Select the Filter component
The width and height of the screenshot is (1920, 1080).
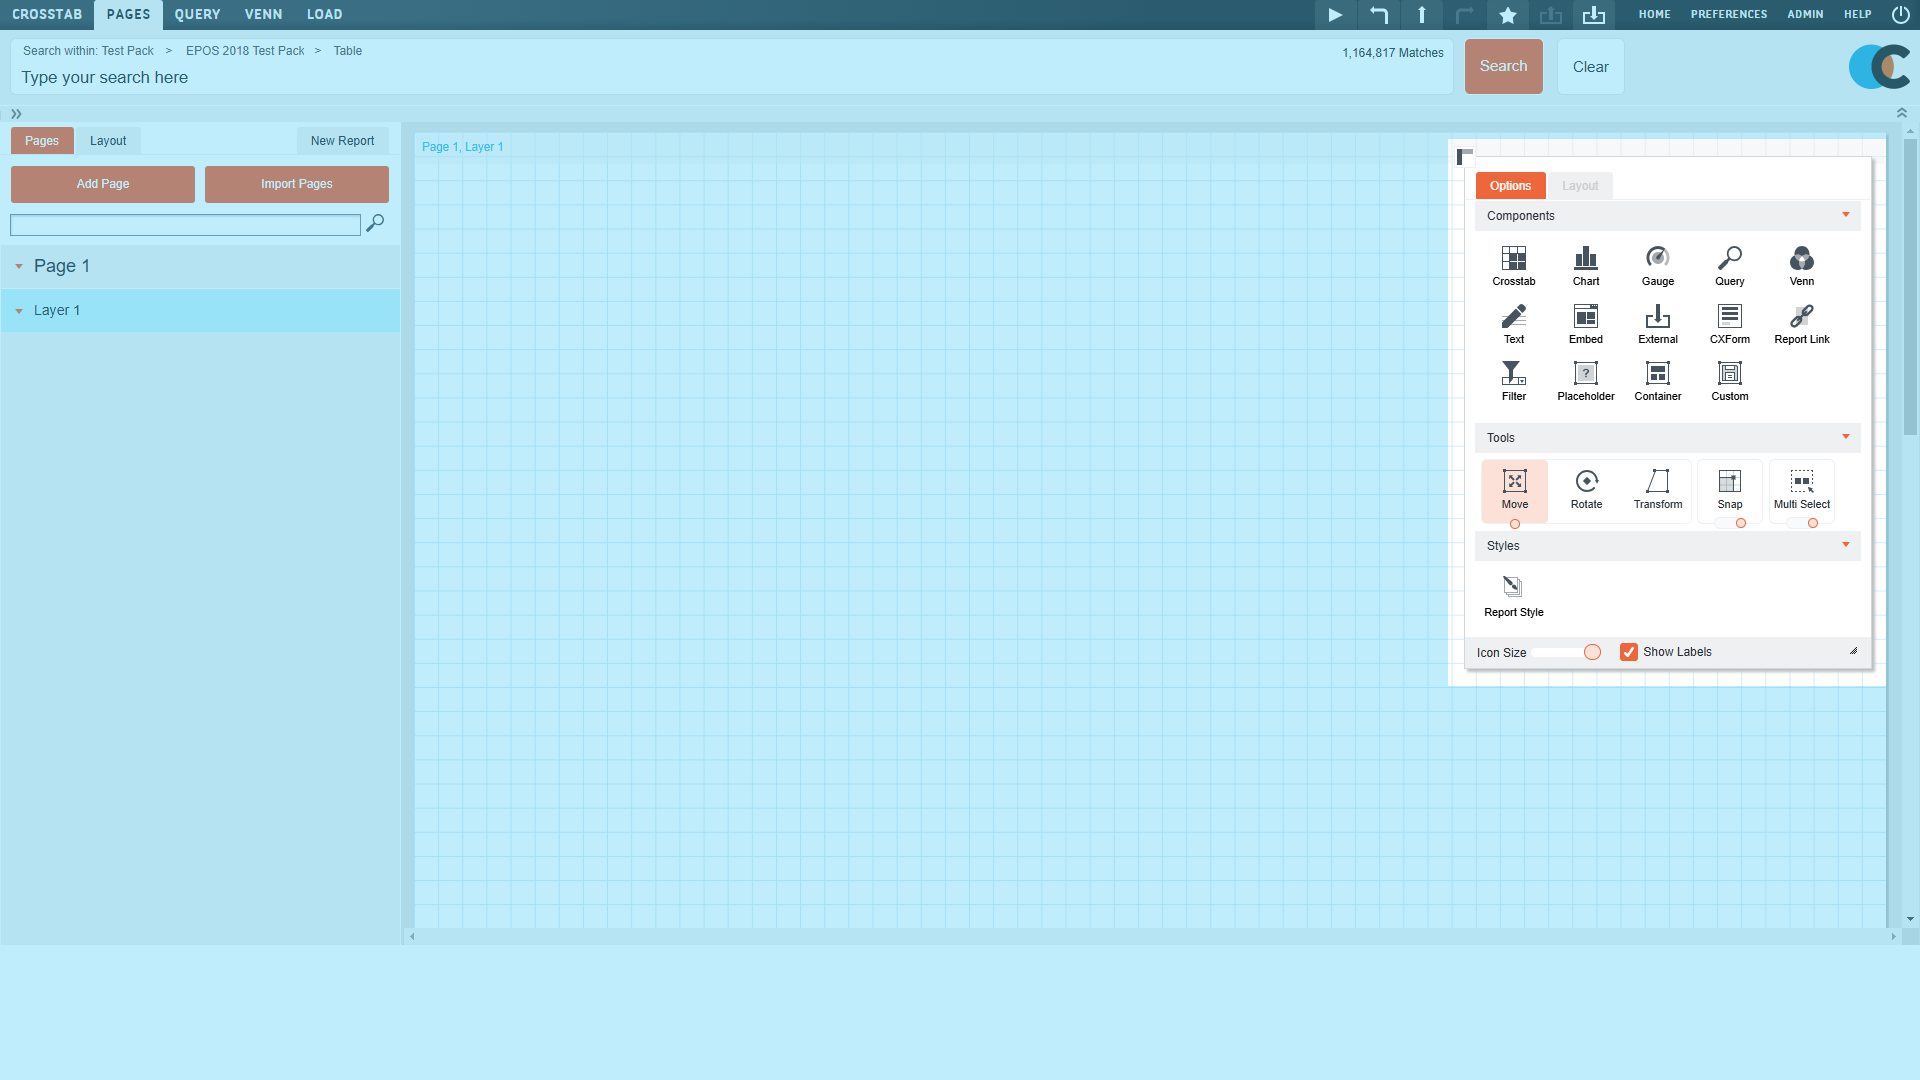pos(1513,380)
